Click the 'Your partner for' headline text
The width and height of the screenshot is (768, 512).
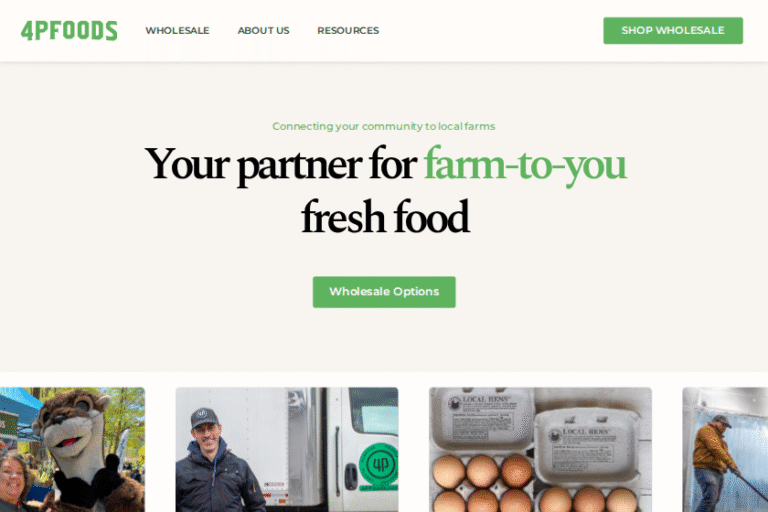click(x=281, y=165)
